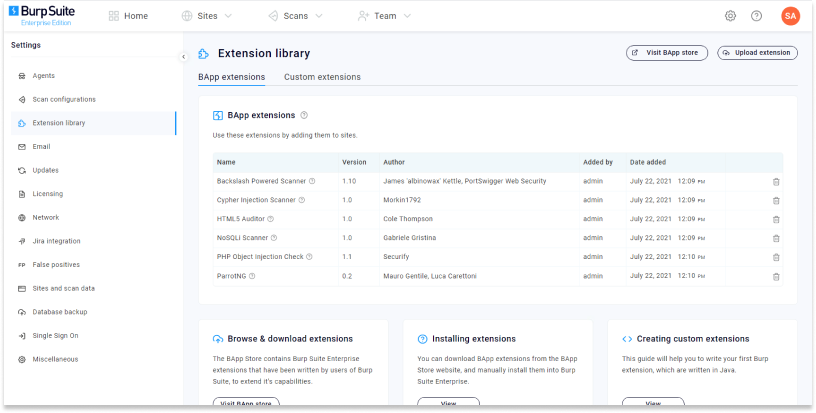Click the Visit BApp store button at top
This screenshot has height=413, width=816.
[x=667, y=53]
